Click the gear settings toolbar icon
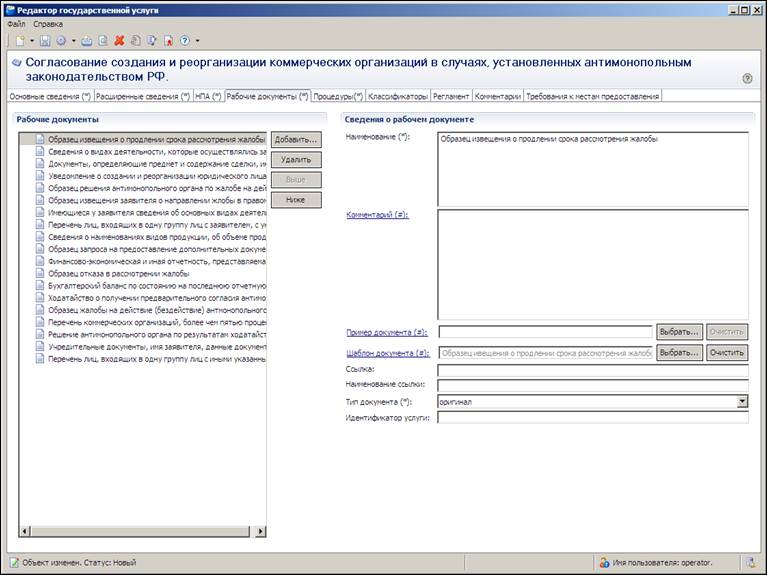 pos(61,41)
